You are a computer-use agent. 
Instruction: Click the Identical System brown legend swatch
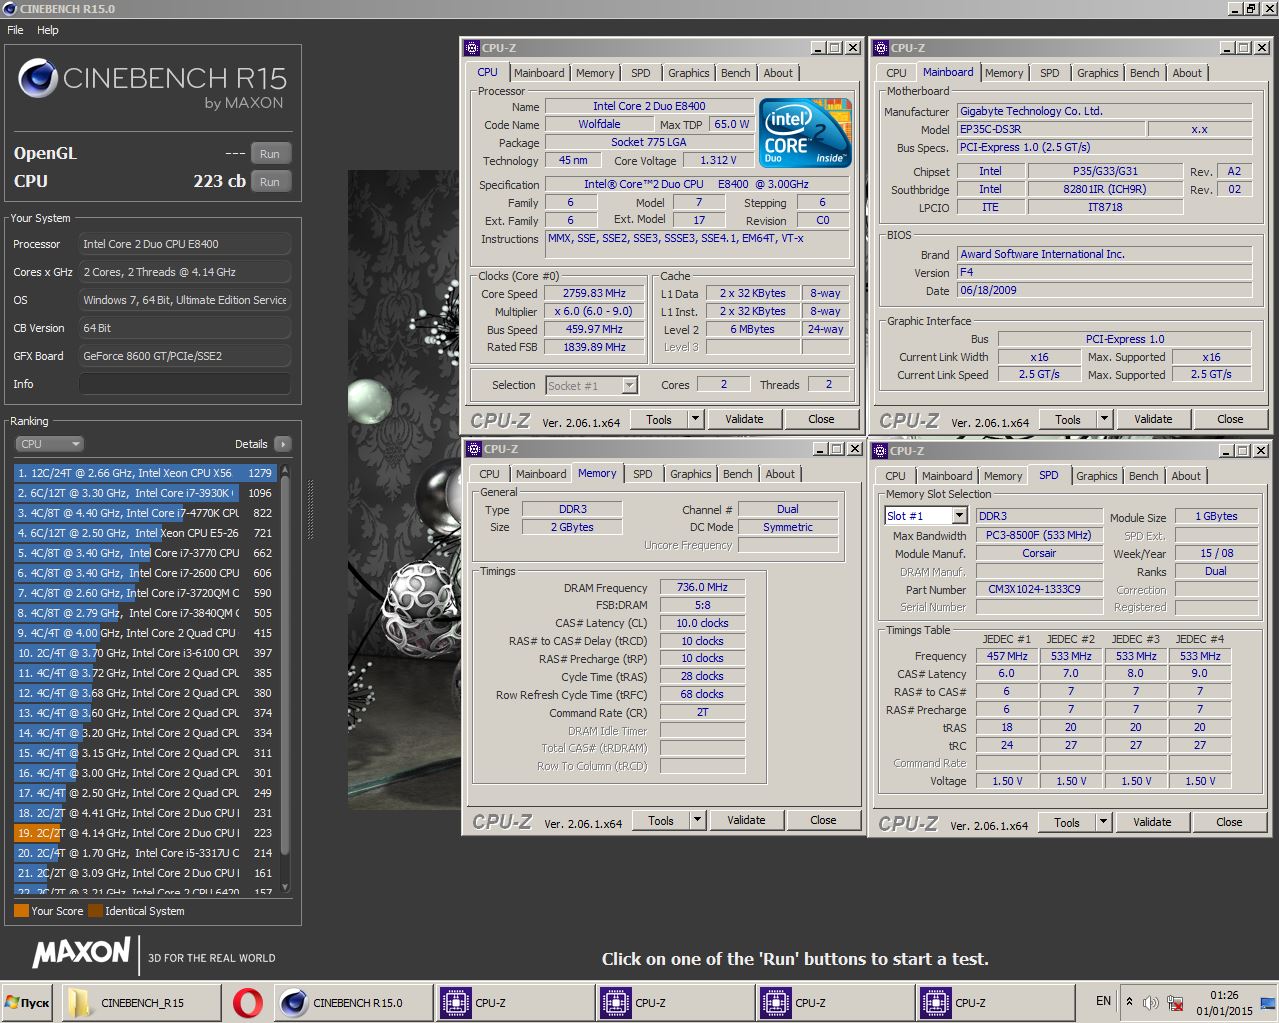coord(95,911)
